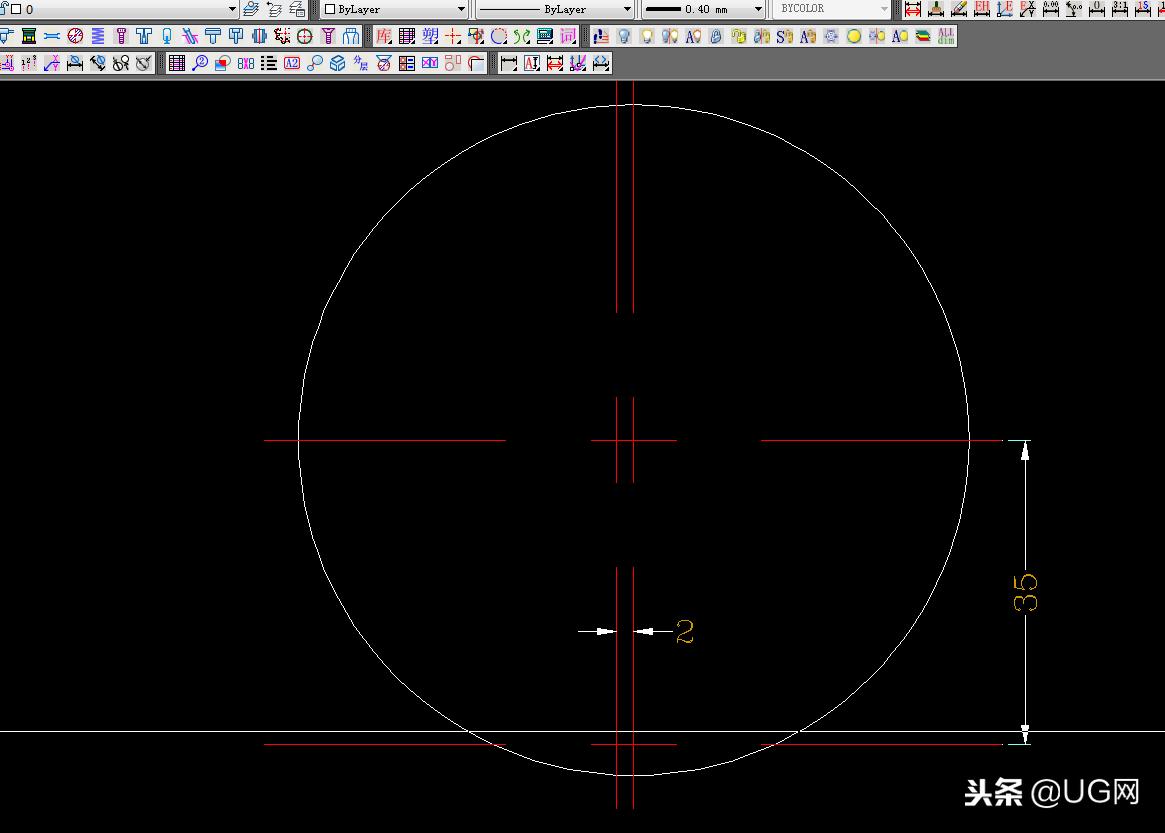Click the blue 塑 toolbar icon

click(x=430, y=37)
